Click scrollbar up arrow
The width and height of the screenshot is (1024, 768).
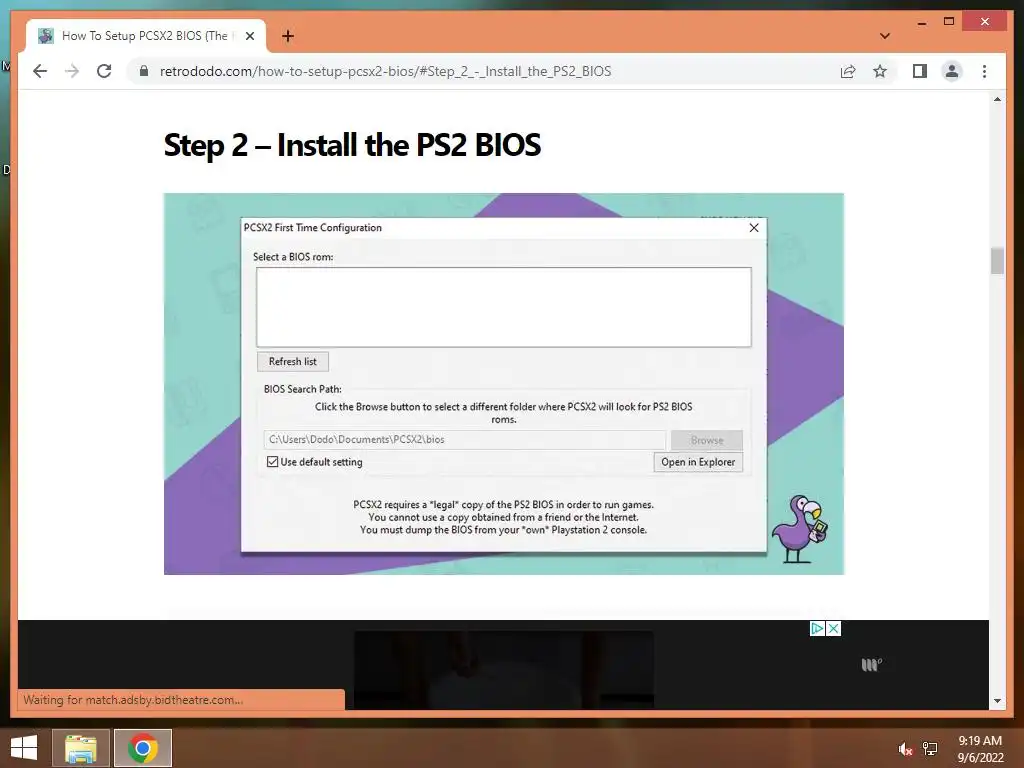pyautogui.click(x=997, y=99)
